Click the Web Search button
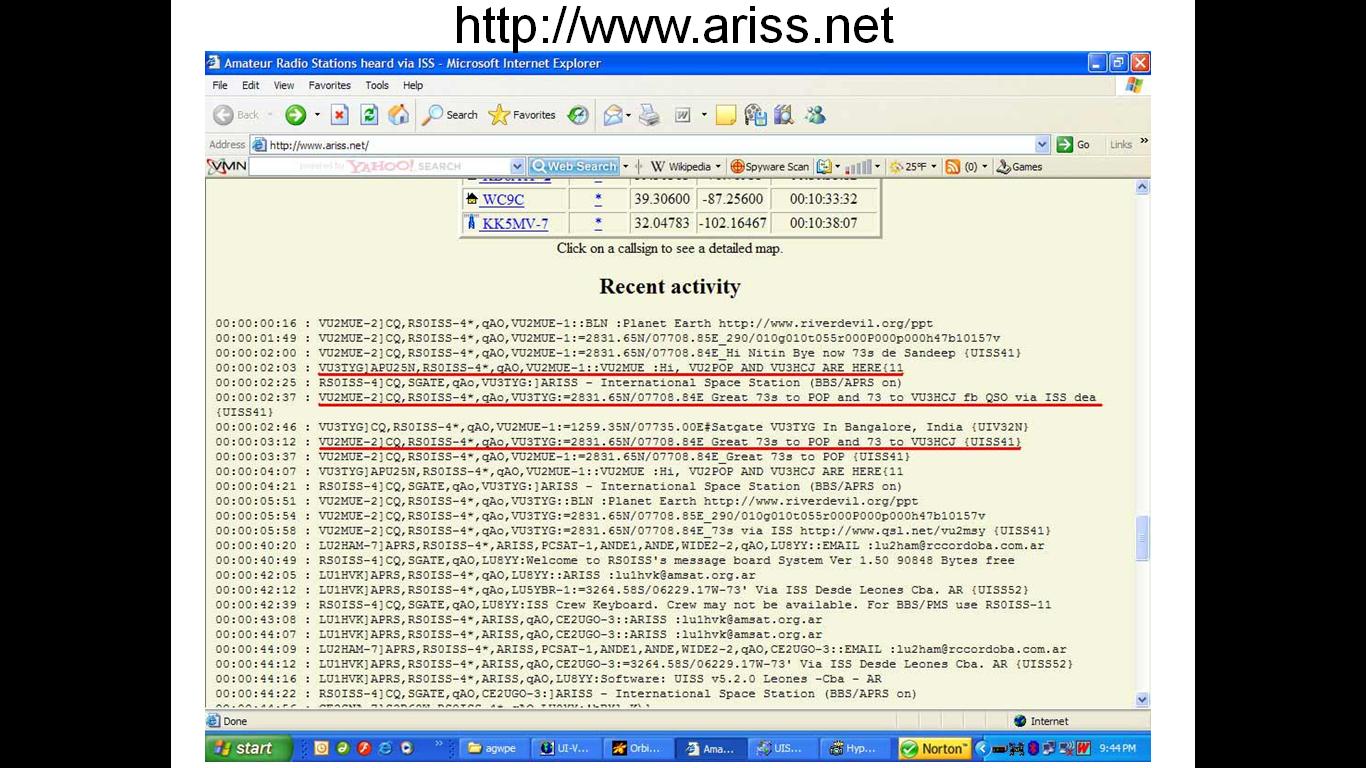The height and width of the screenshot is (768, 1366). click(574, 167)
